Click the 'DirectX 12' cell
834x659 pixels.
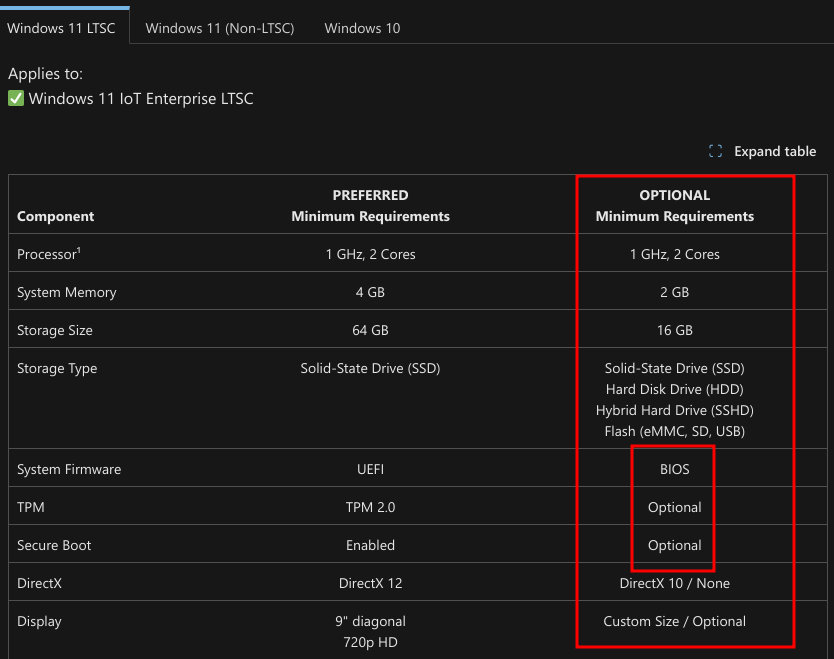[x=370, y=583]
